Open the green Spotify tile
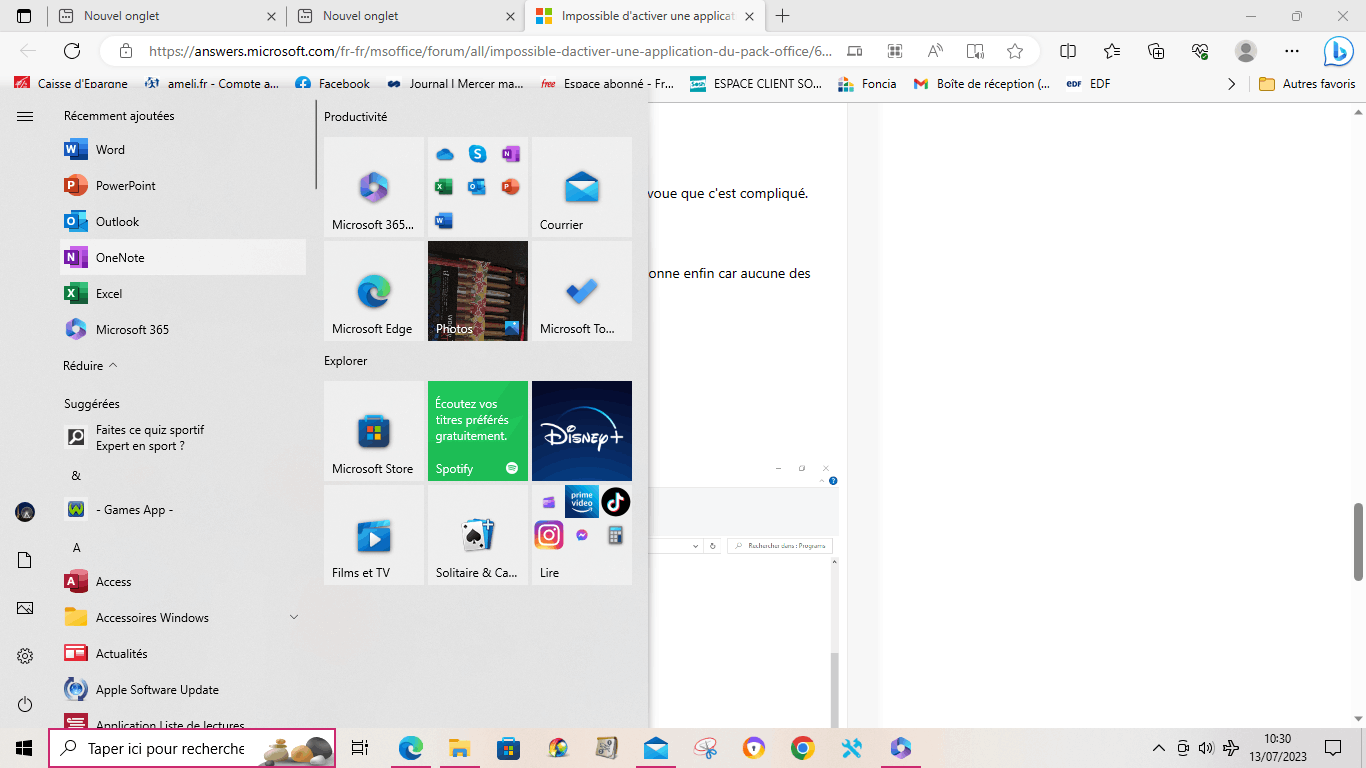The height and width of the screenshot is (768, 1366). tap(478, 431)
